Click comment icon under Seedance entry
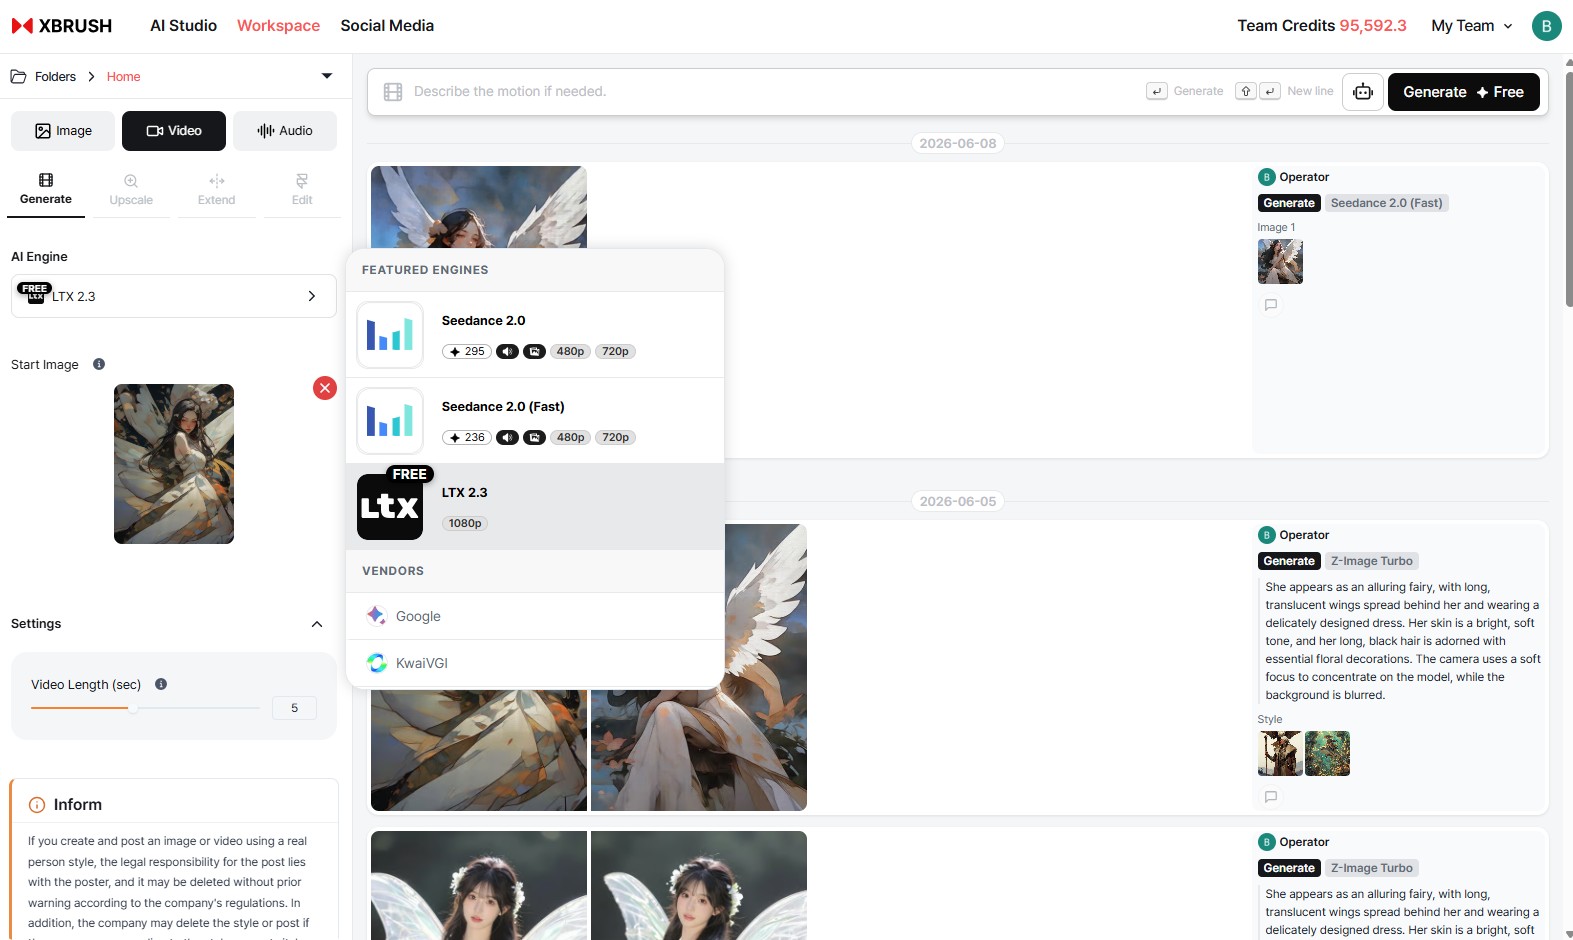This screenshot has width=1573, height=940. pyautogui.click(x=1271, y=305)
